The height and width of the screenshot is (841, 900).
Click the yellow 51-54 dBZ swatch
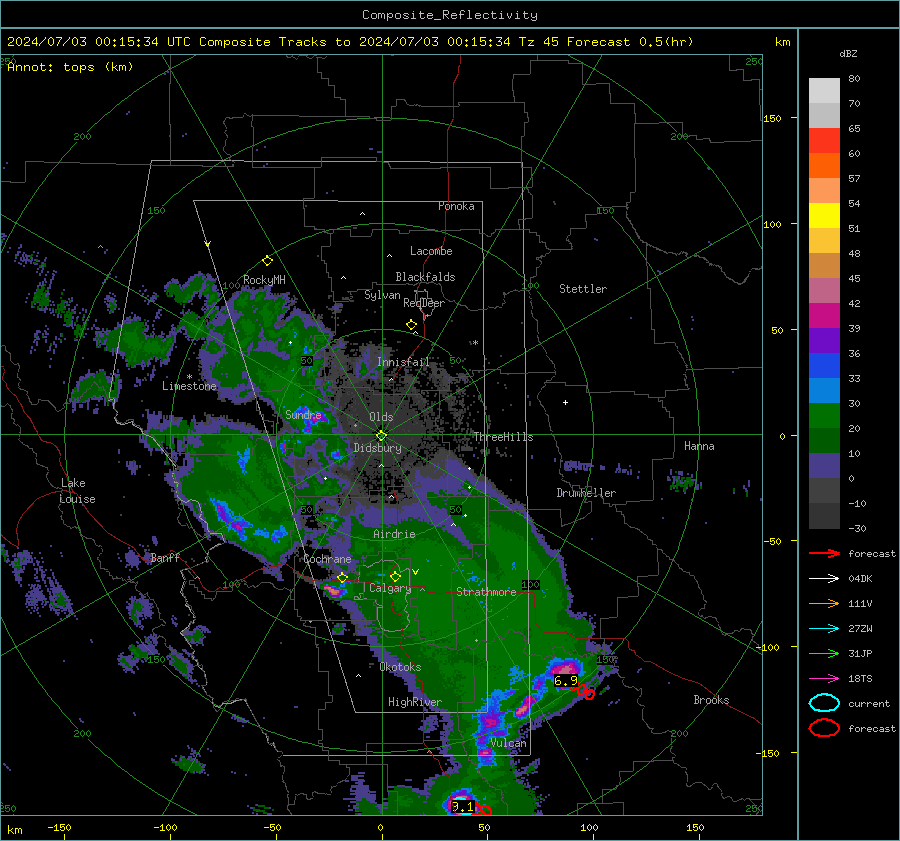(x=824, y=216)
